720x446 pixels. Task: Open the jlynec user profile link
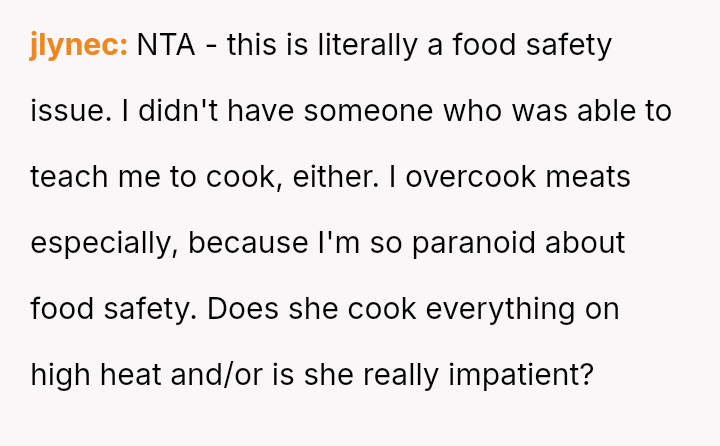click(x=78, y=46)
